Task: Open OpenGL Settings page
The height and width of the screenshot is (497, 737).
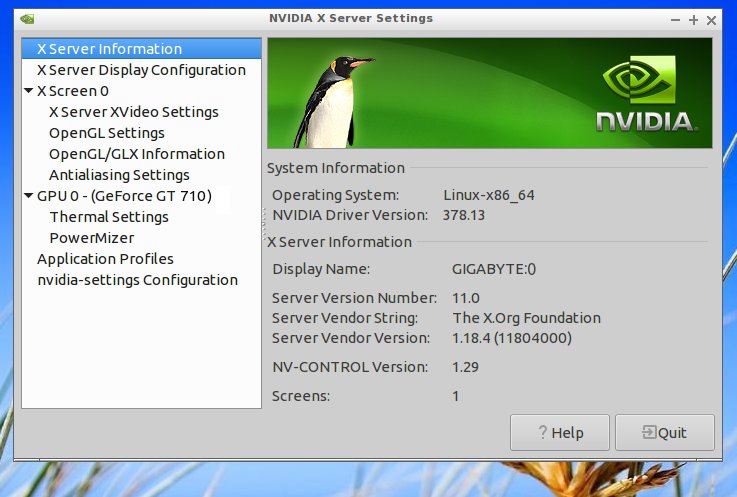Action: click(x=107, y=133)
